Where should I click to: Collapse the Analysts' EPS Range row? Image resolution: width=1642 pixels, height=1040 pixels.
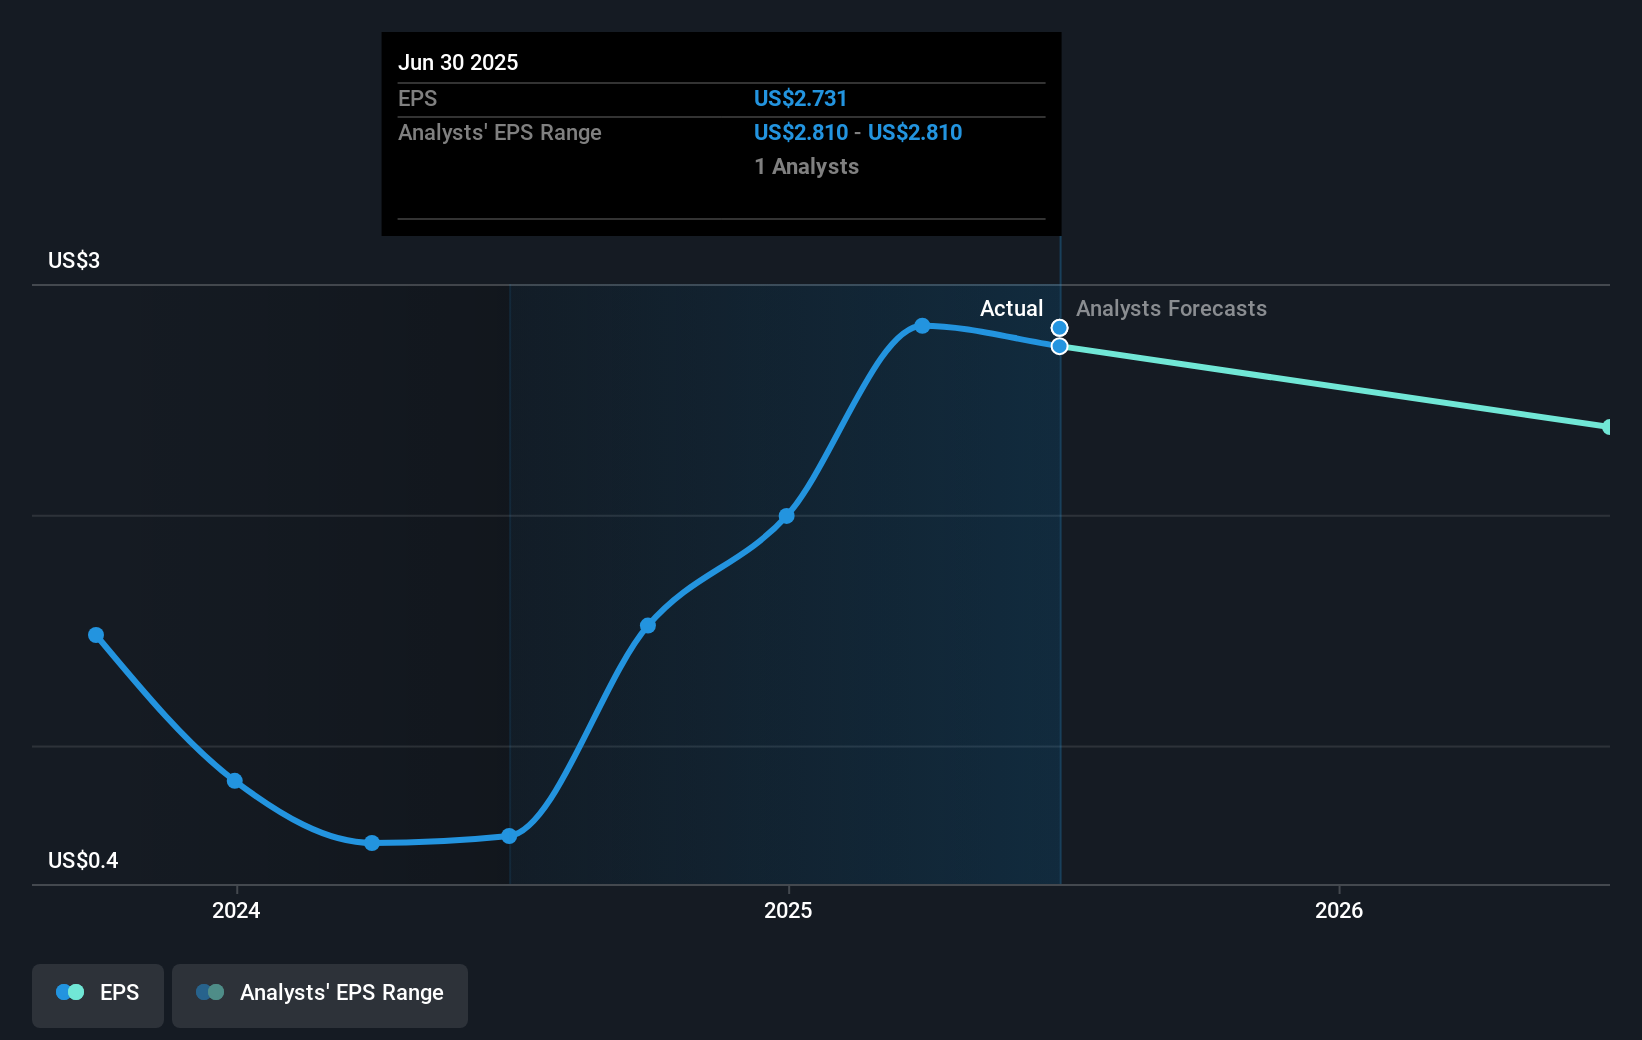point(500,132)
